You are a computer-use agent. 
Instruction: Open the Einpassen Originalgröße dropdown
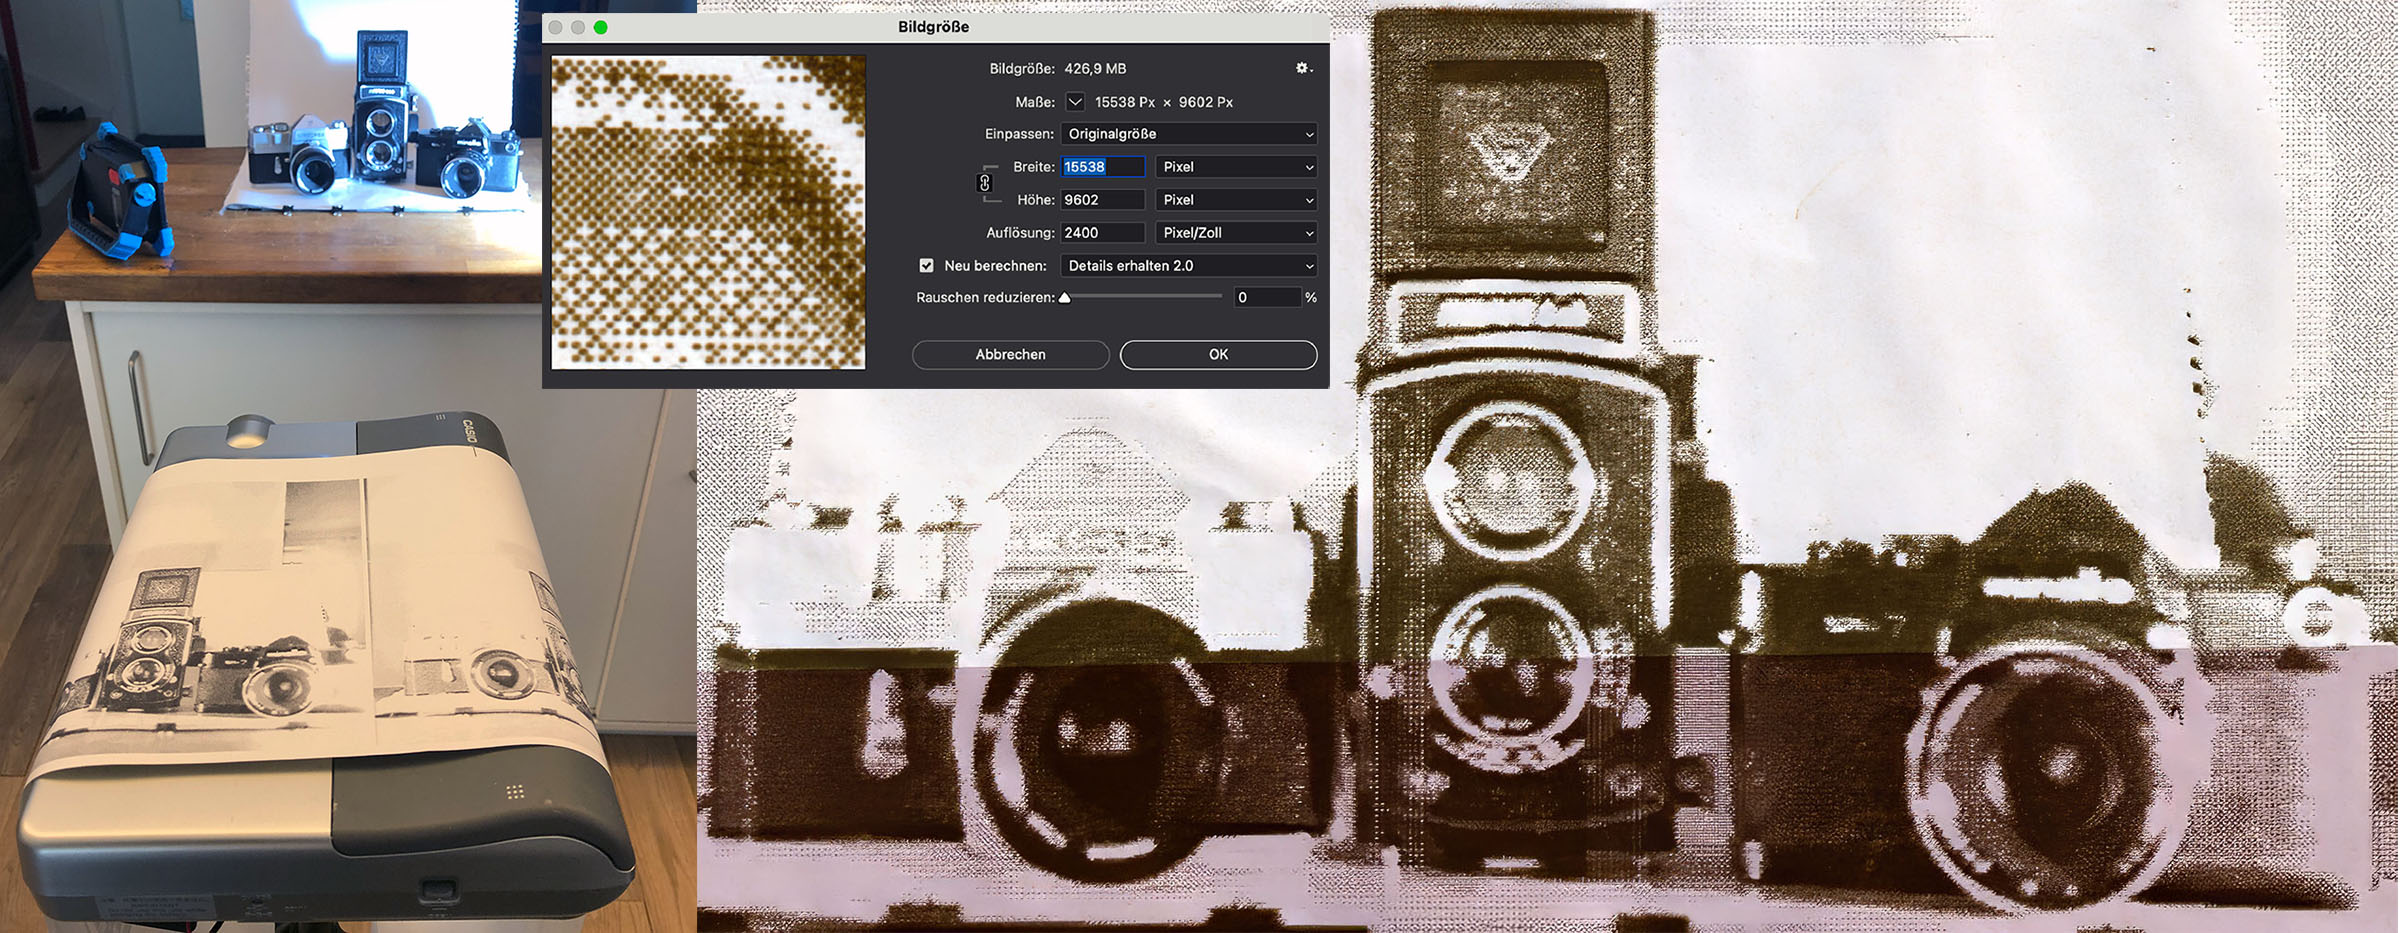point(1189,134)
